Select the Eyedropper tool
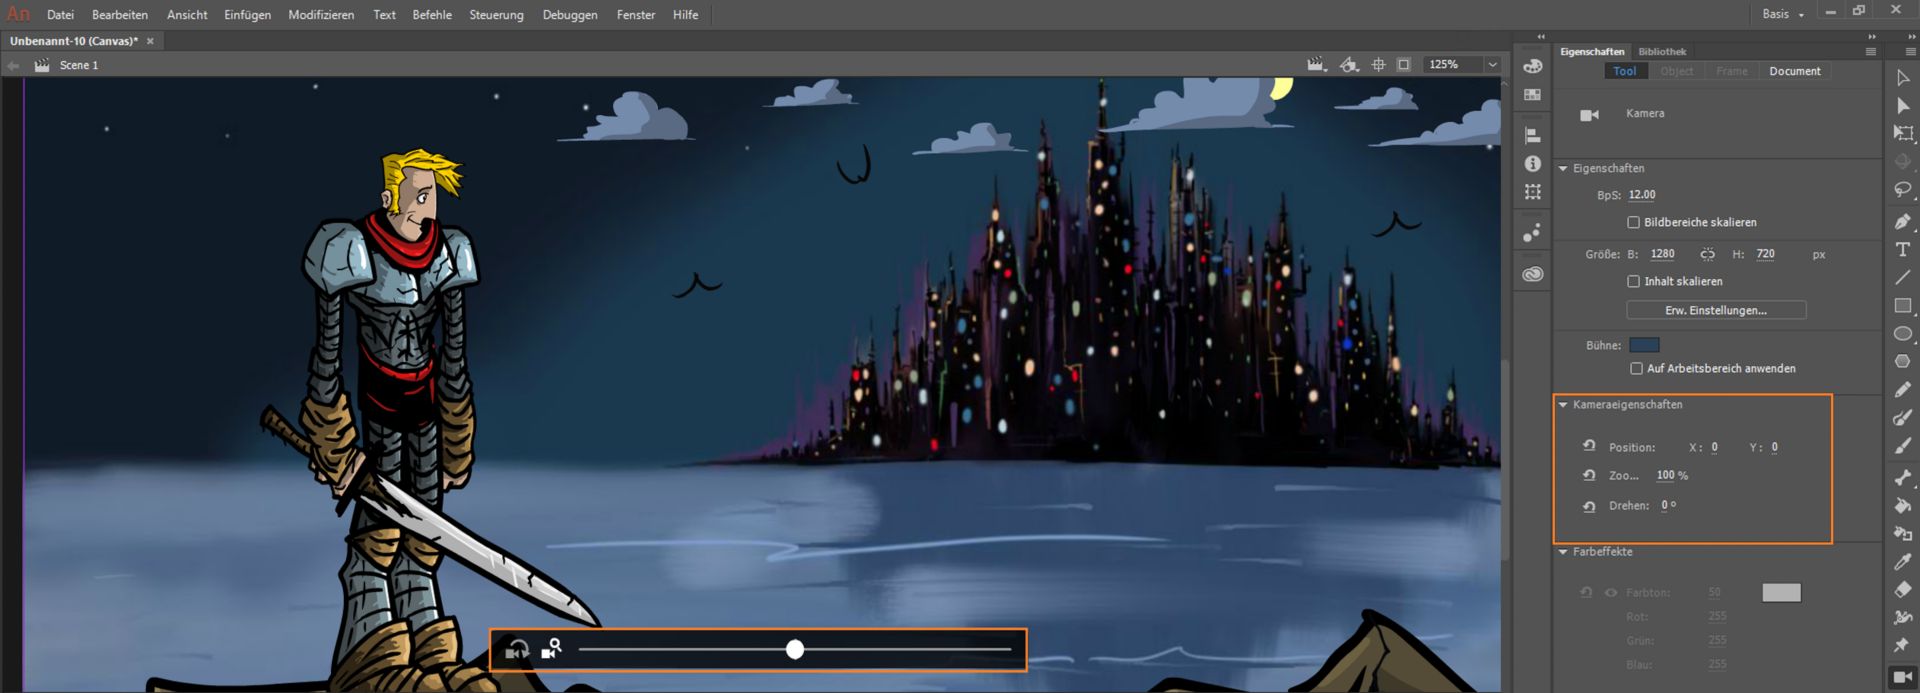 point(1902,561)
